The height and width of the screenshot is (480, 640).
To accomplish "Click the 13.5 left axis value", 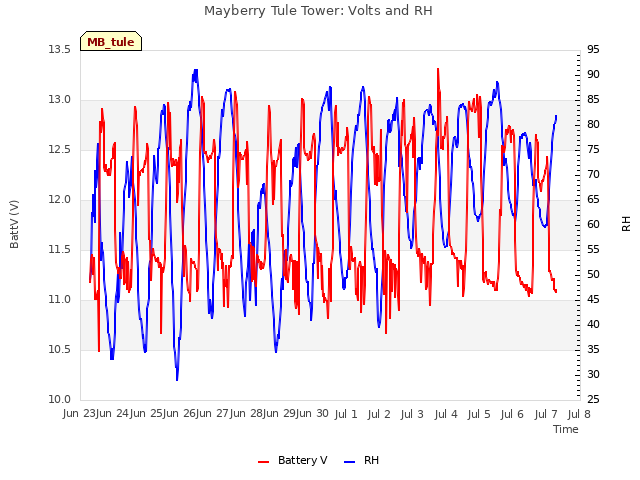I will pyautogui.click(x=60, y=49).
